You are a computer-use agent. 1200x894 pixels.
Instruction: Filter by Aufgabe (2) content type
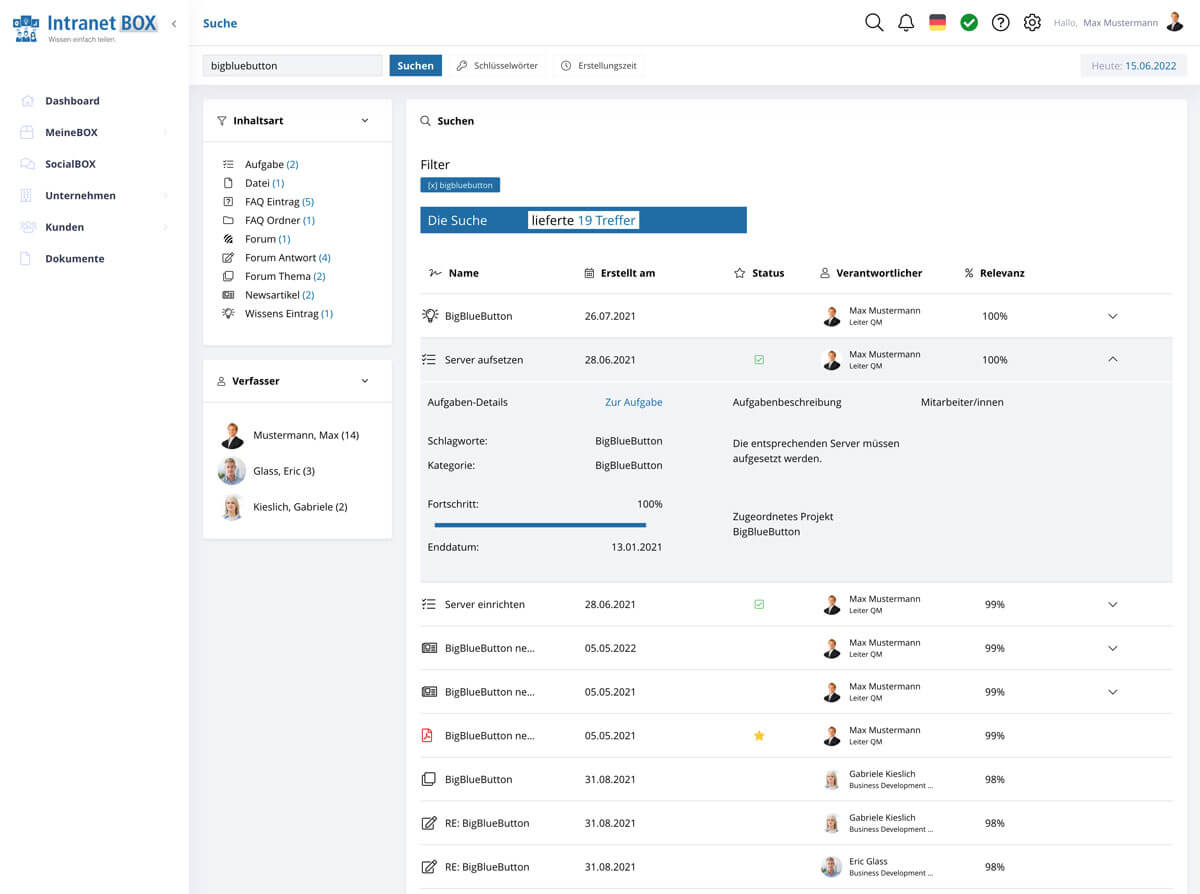tap(271, 164)
